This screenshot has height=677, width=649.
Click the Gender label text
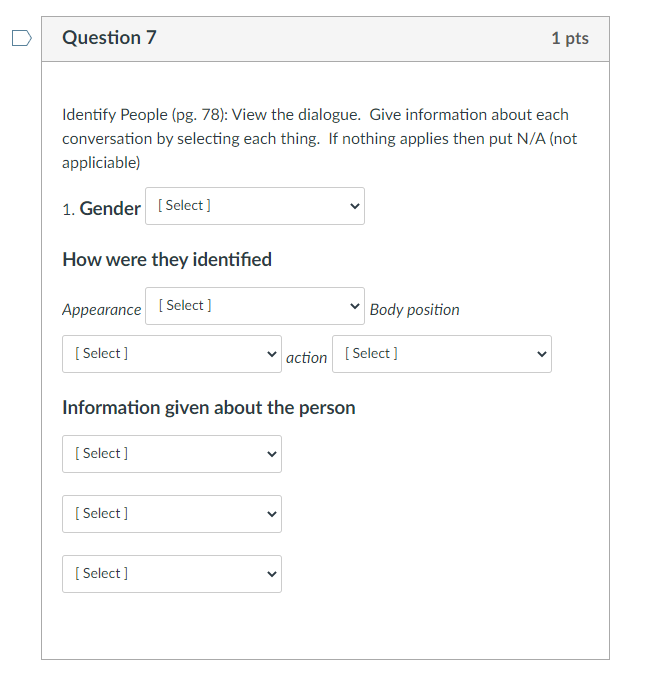(109, 208)
